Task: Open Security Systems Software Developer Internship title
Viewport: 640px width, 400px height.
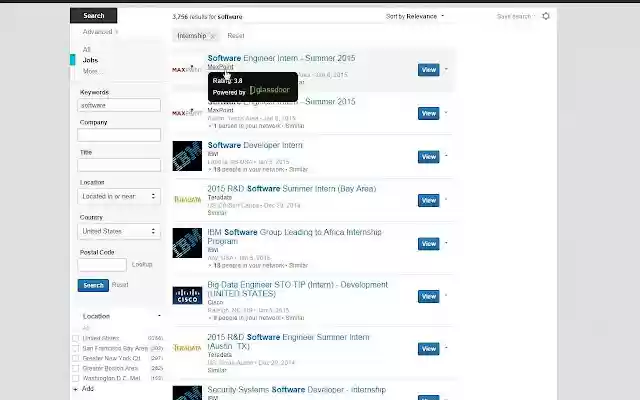Action: click(x=296, y=390)
